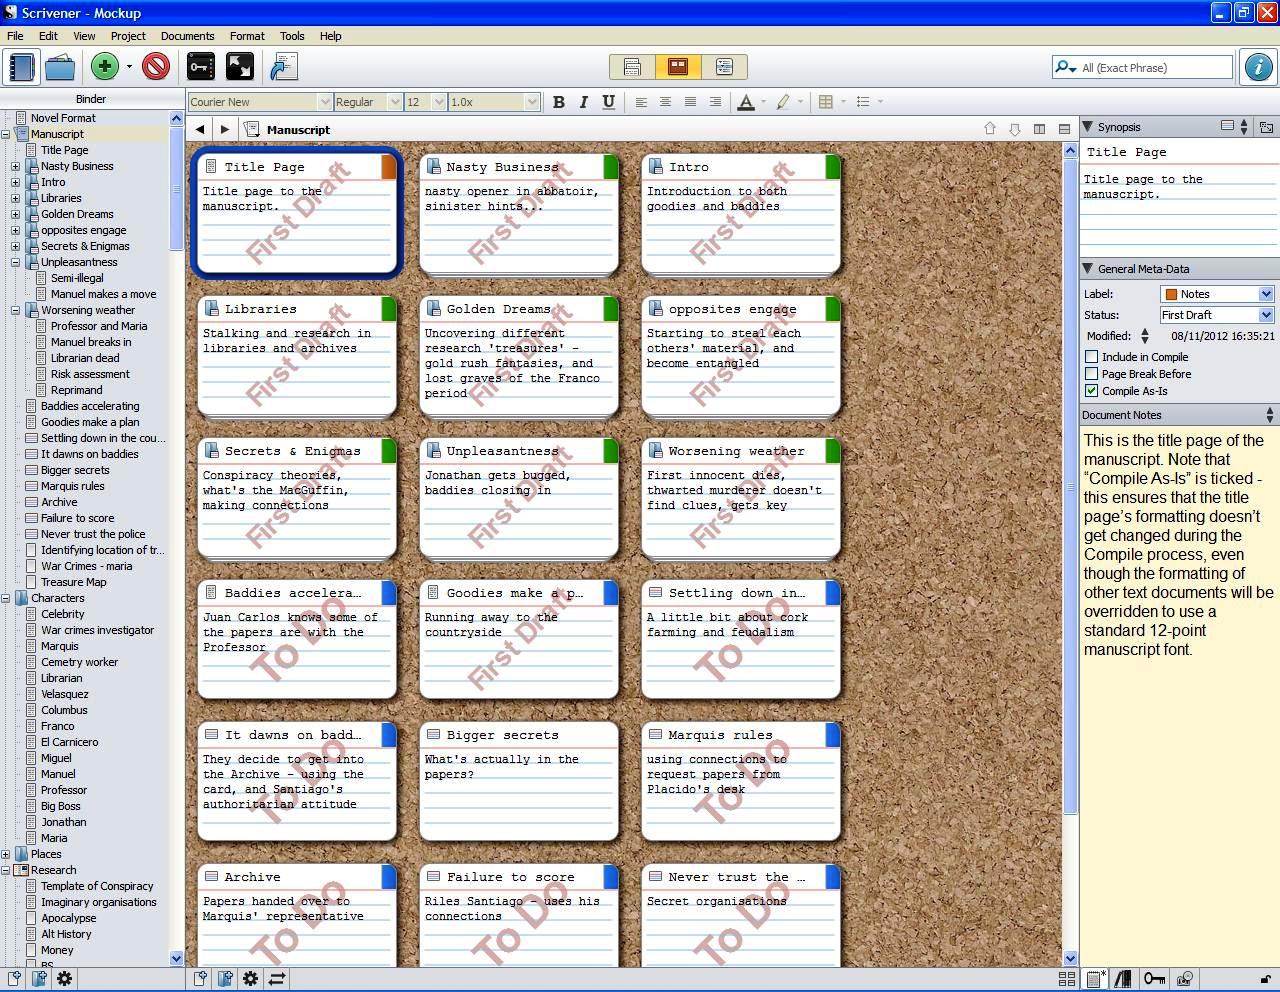Click the Document Notes text area

tap(1178, 695)
